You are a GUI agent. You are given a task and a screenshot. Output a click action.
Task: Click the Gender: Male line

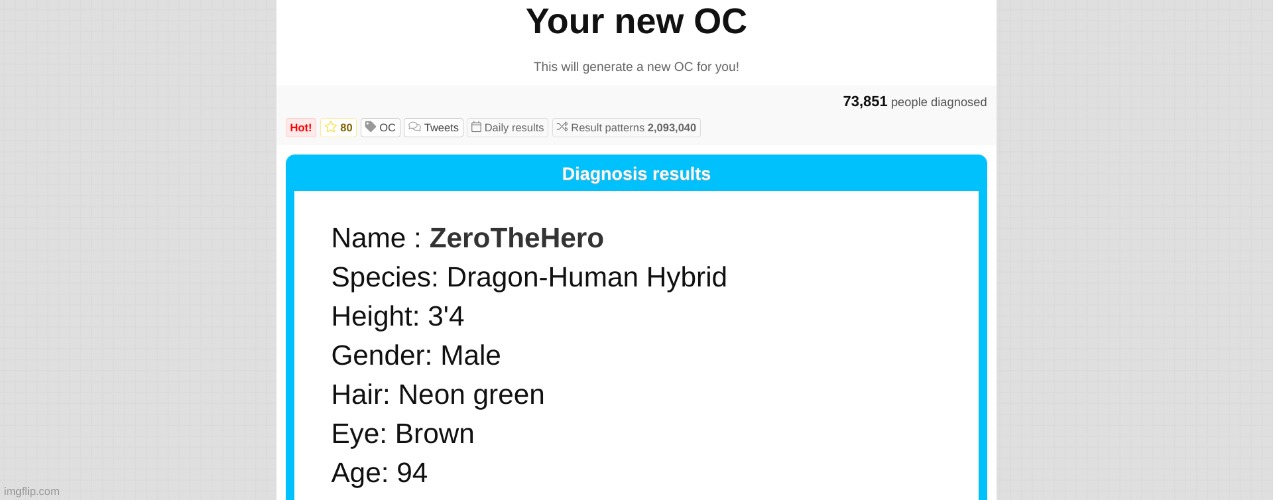[x=415, y=355]
